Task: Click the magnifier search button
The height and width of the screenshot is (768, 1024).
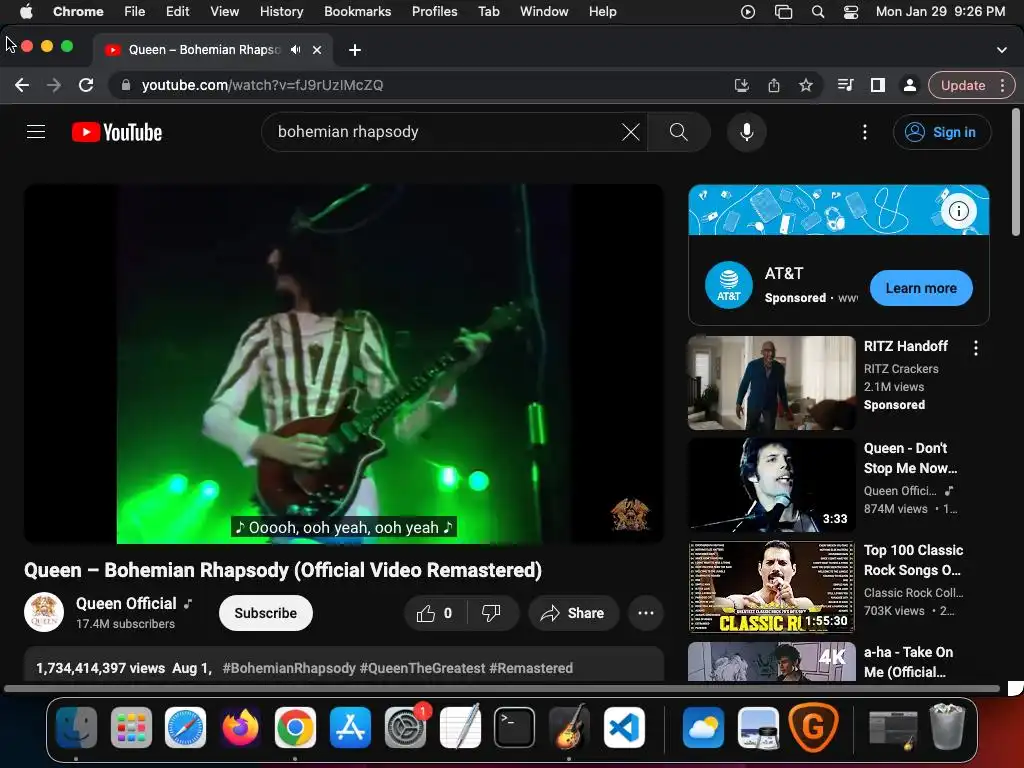Action: coord(679,132)
